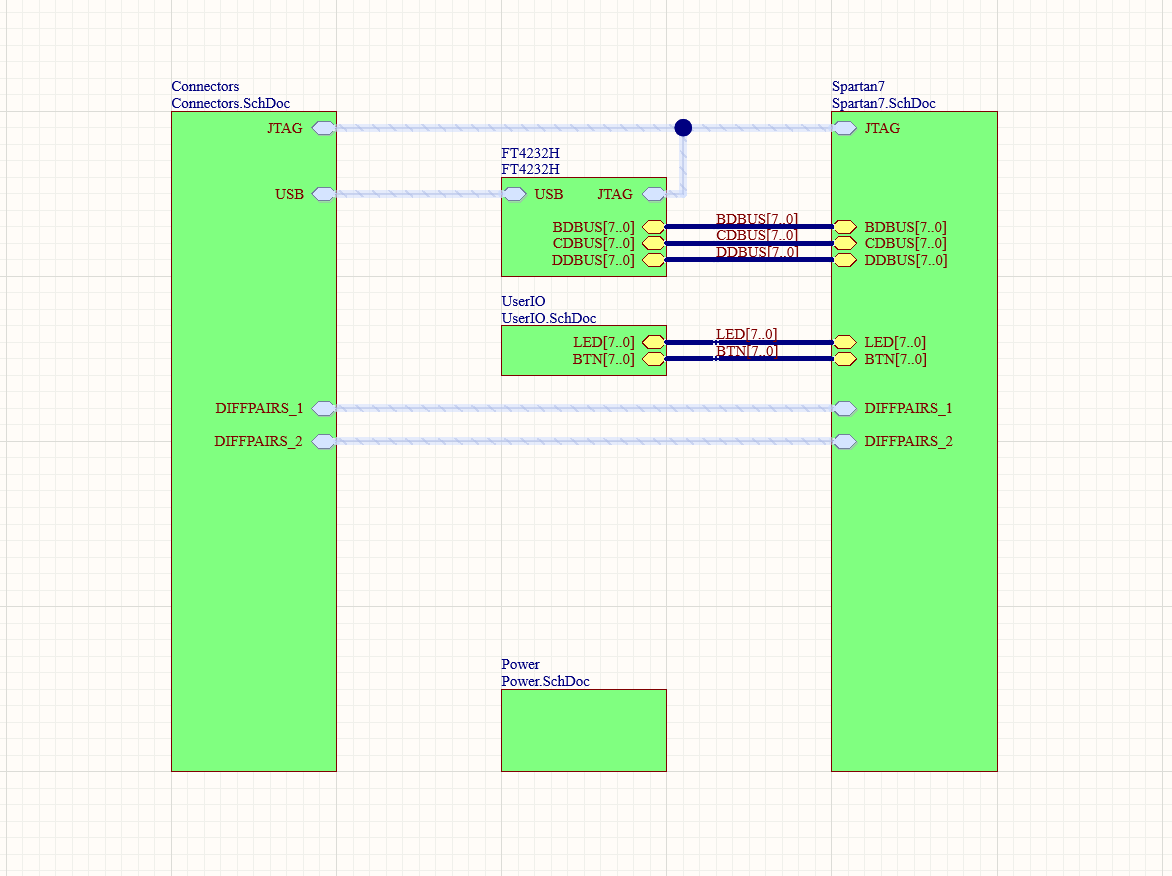Click the DIFFPAIRS_1 port arrow on Spartan7 sheet
This screenshot has height=876, width=1172.
[x=844, y=408]
